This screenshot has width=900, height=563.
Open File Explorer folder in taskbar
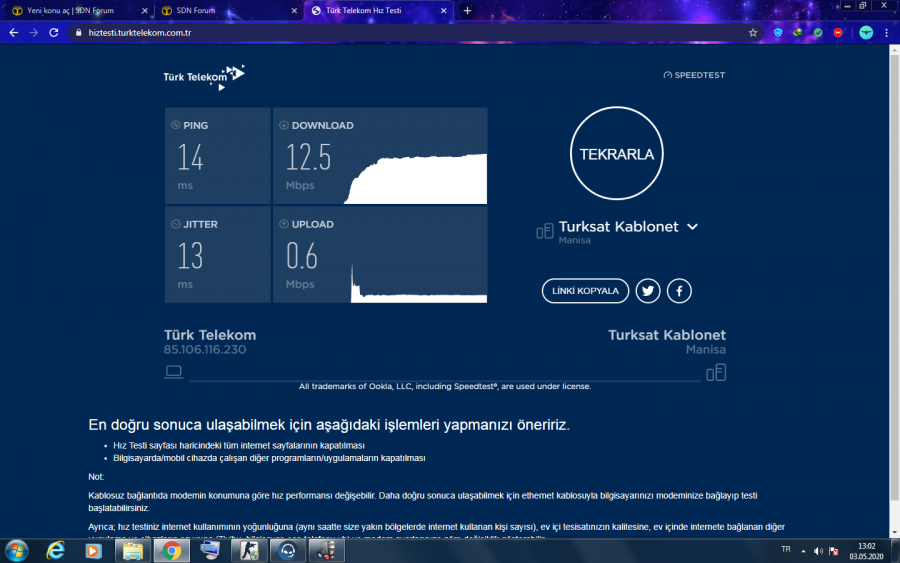[133, 551]
